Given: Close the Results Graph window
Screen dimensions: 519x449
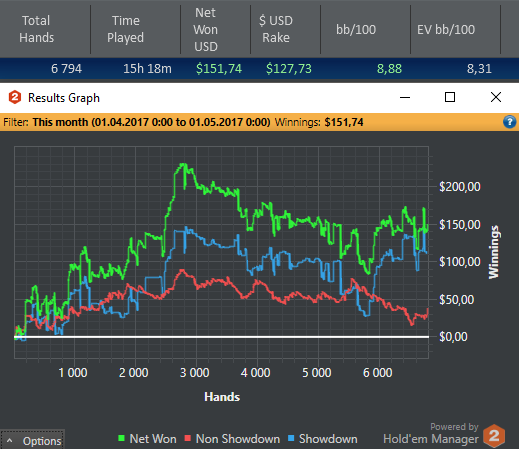Looking at the screenshot, I should click(x=496, y=97).
